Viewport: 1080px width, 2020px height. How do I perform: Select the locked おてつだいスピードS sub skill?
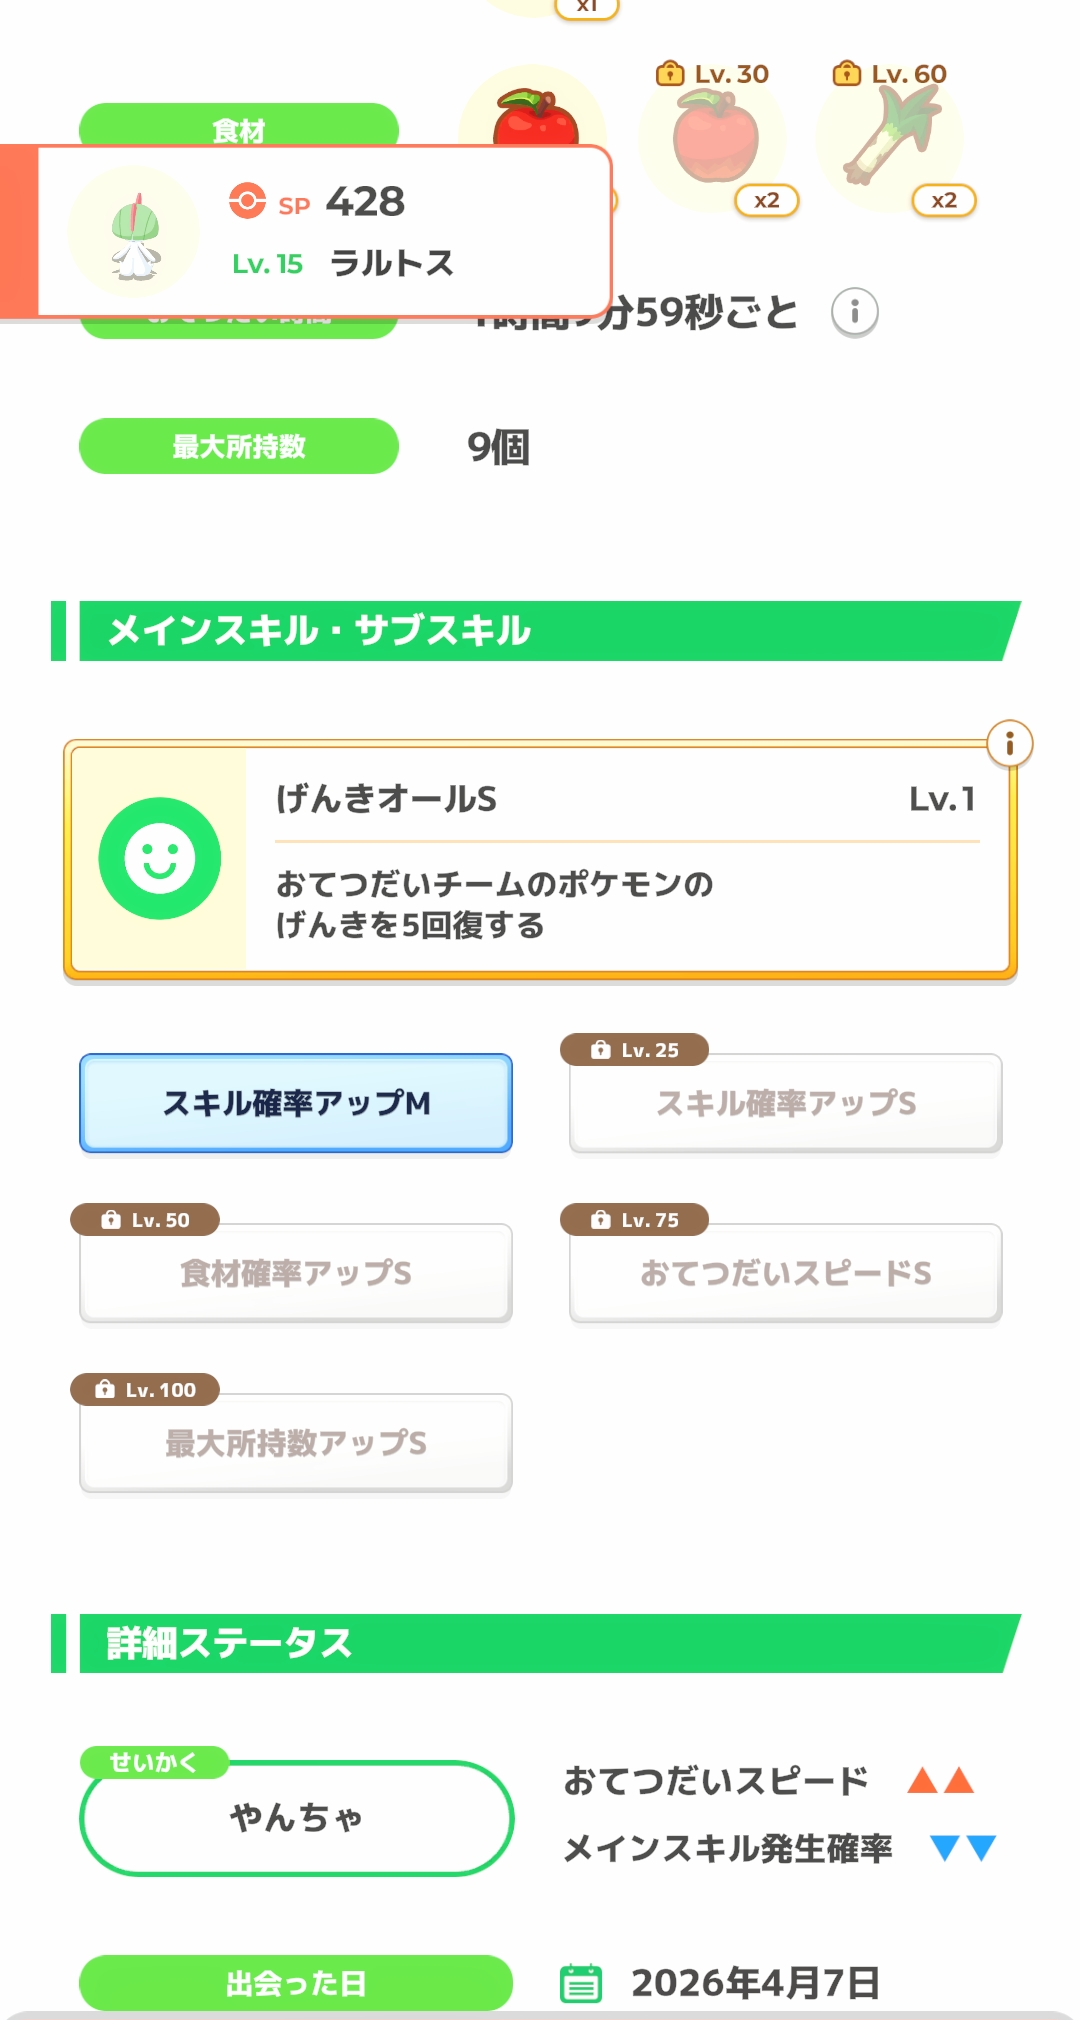point(785,1273)
